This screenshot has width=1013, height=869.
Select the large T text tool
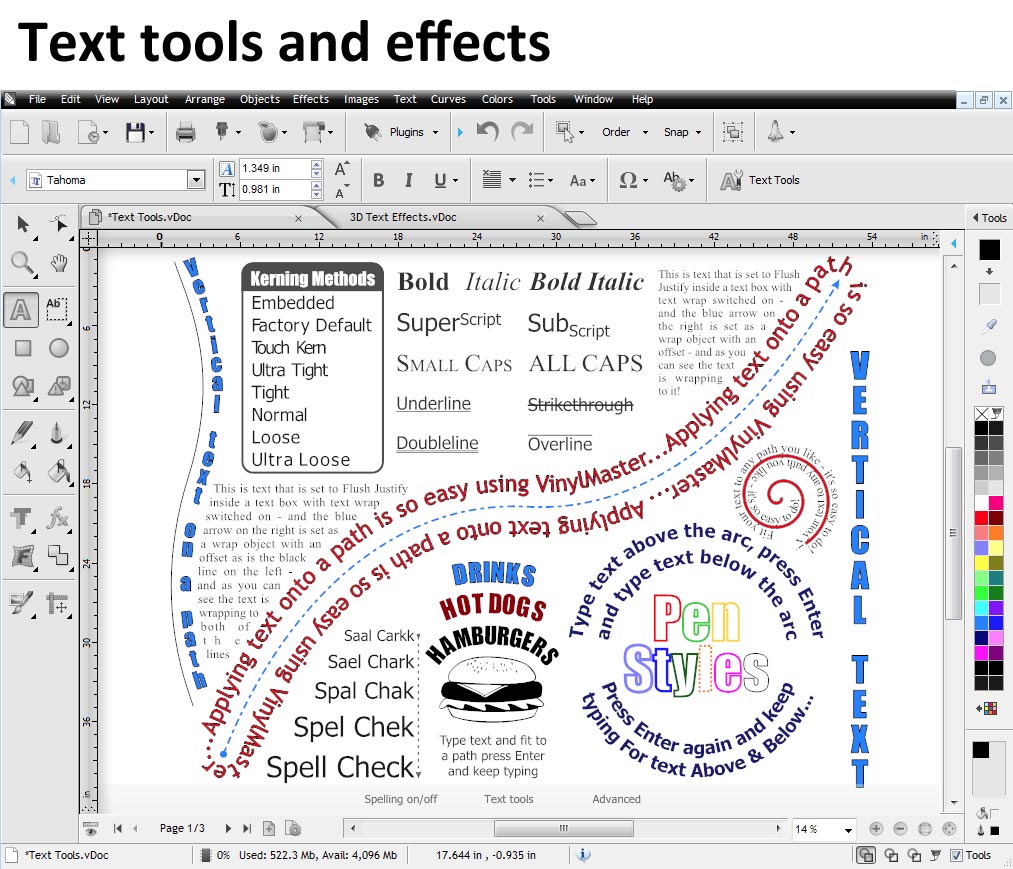click(x=21, y=518)
